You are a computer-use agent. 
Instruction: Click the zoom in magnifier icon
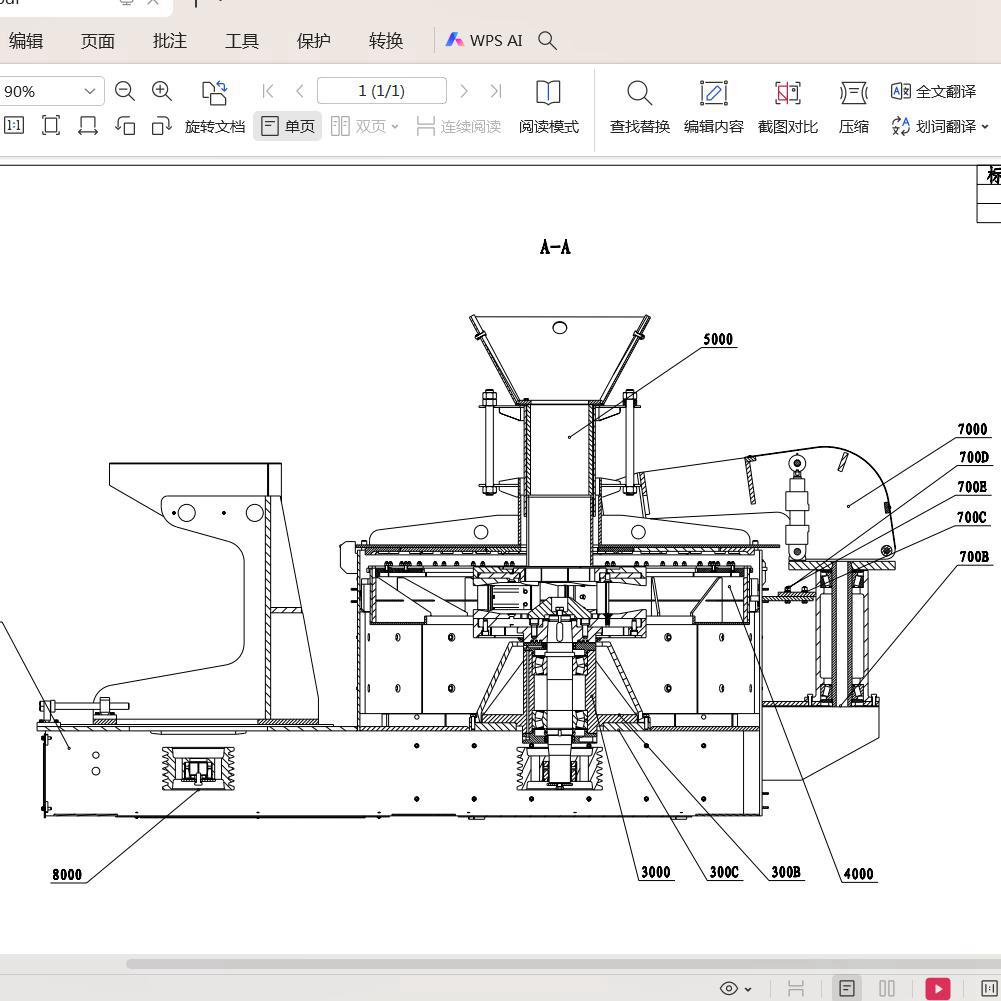coord(162,91)
